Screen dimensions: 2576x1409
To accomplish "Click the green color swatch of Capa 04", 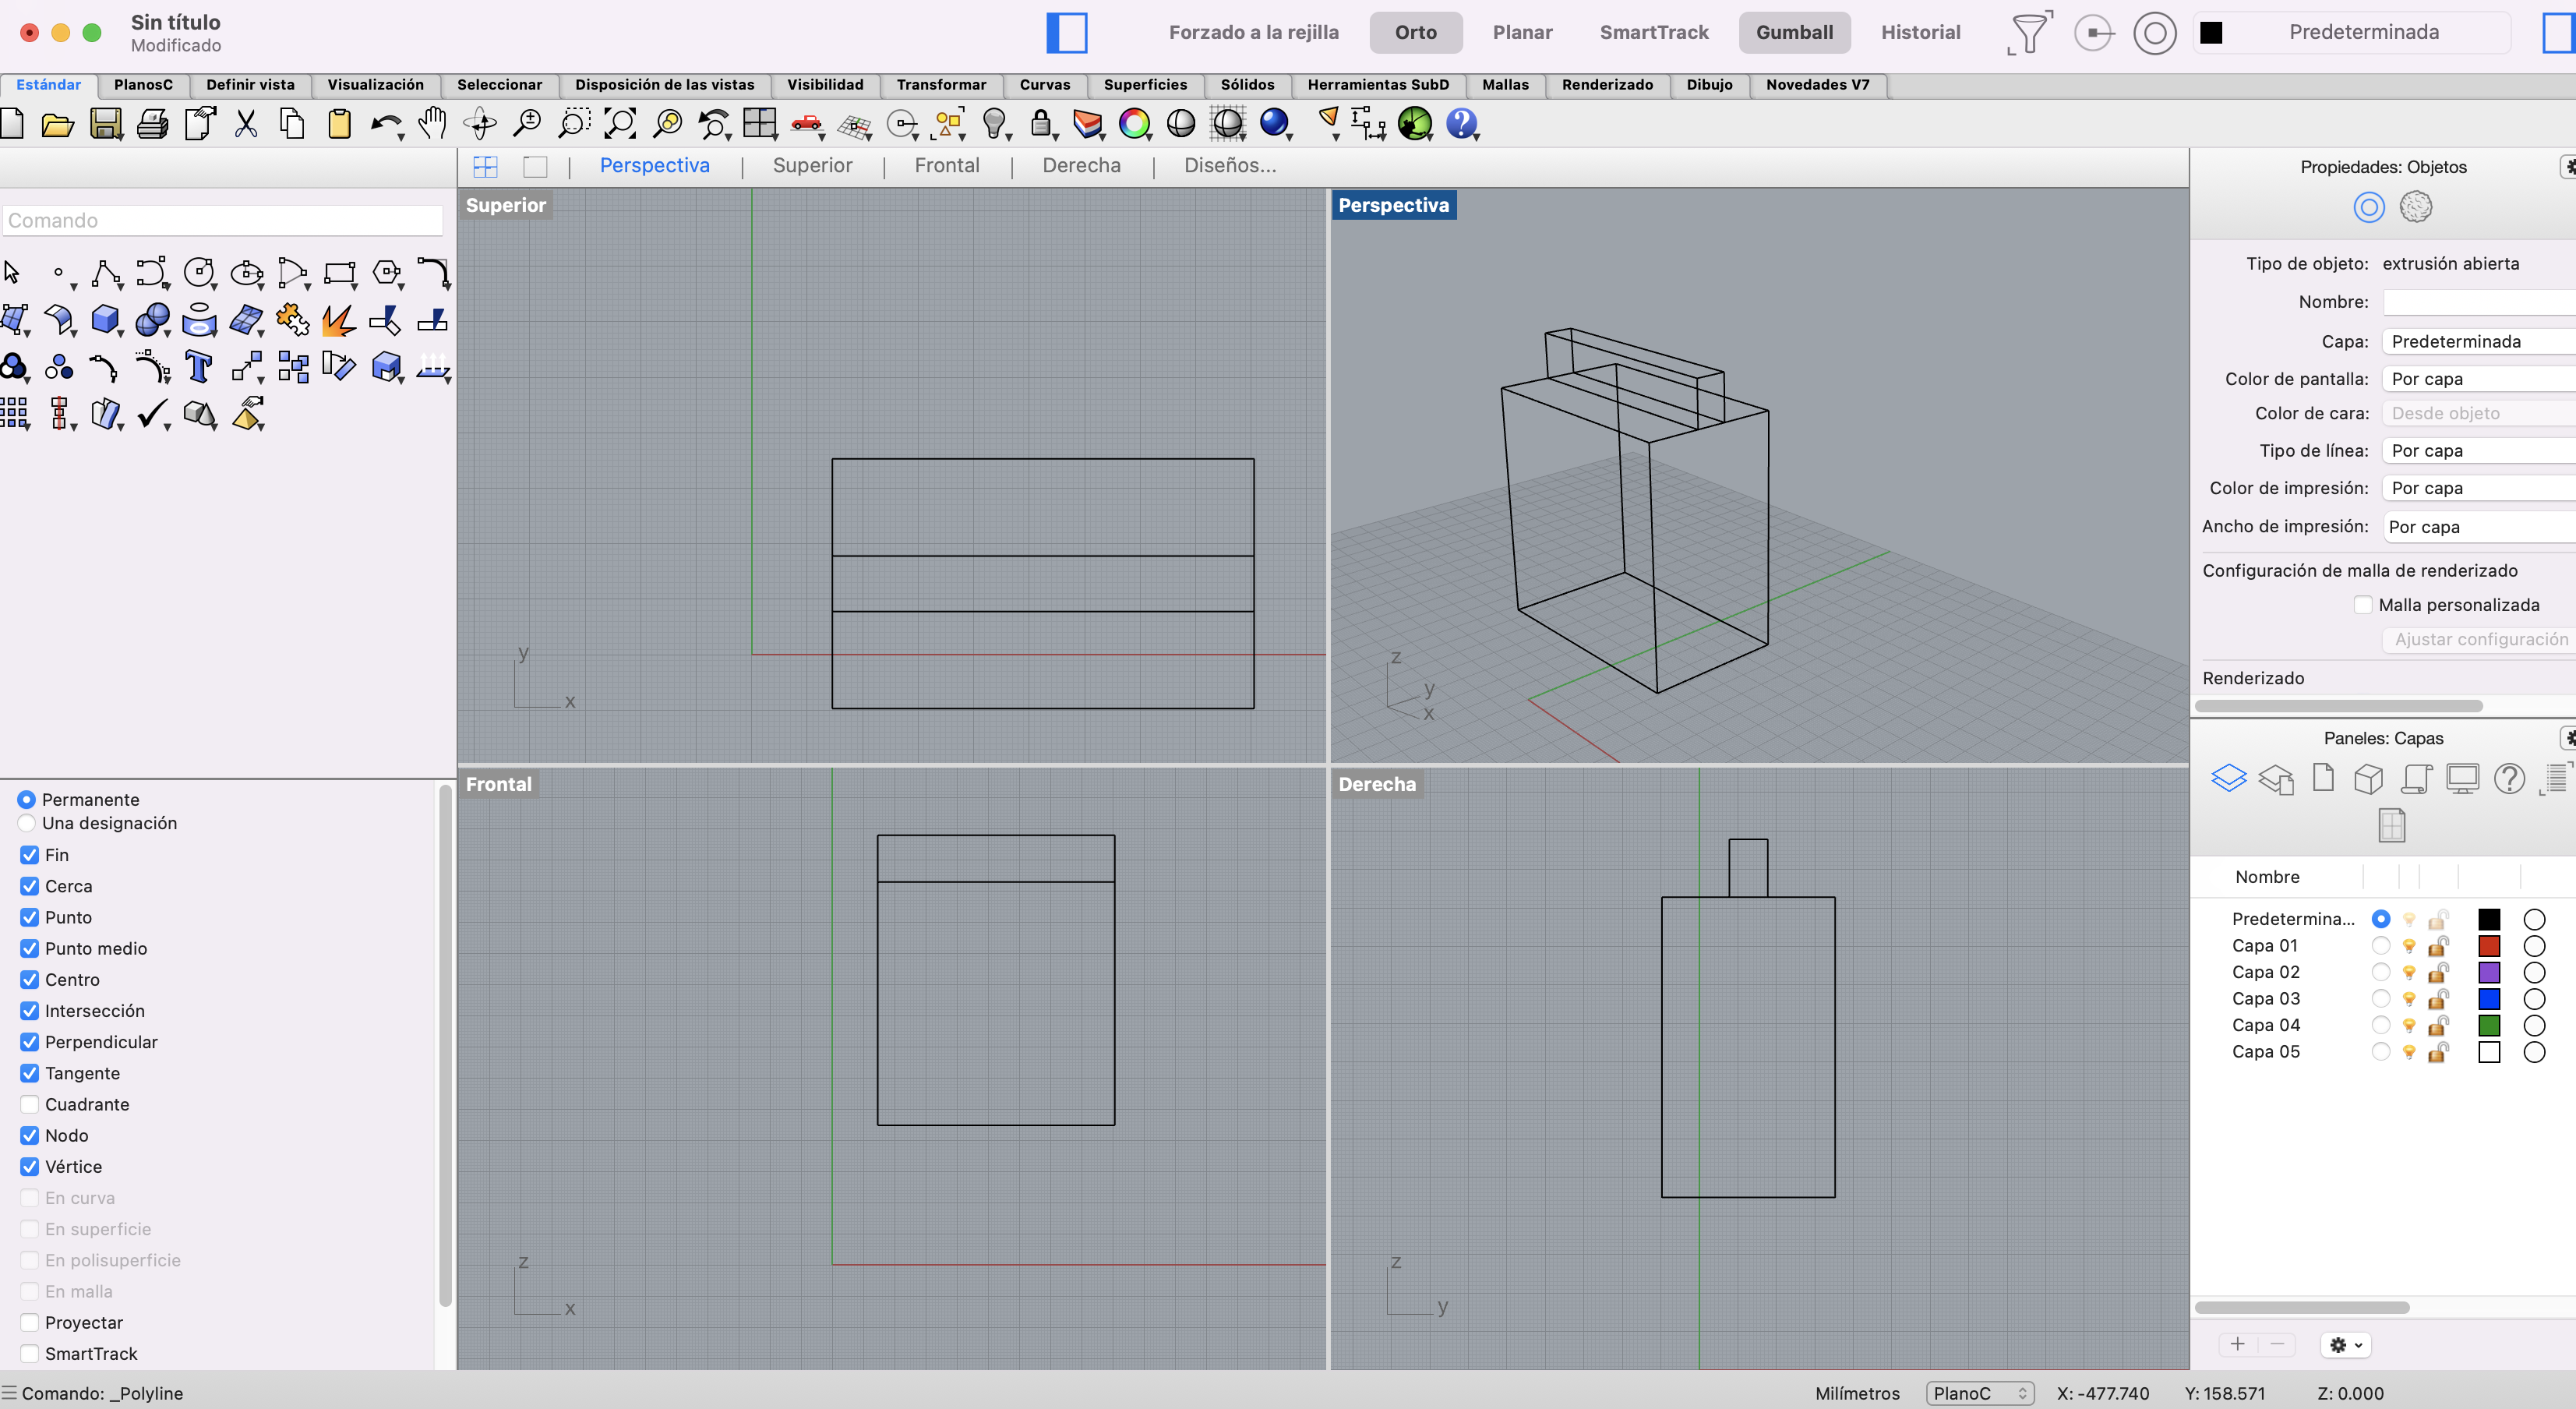I will click(2489, 1025).
